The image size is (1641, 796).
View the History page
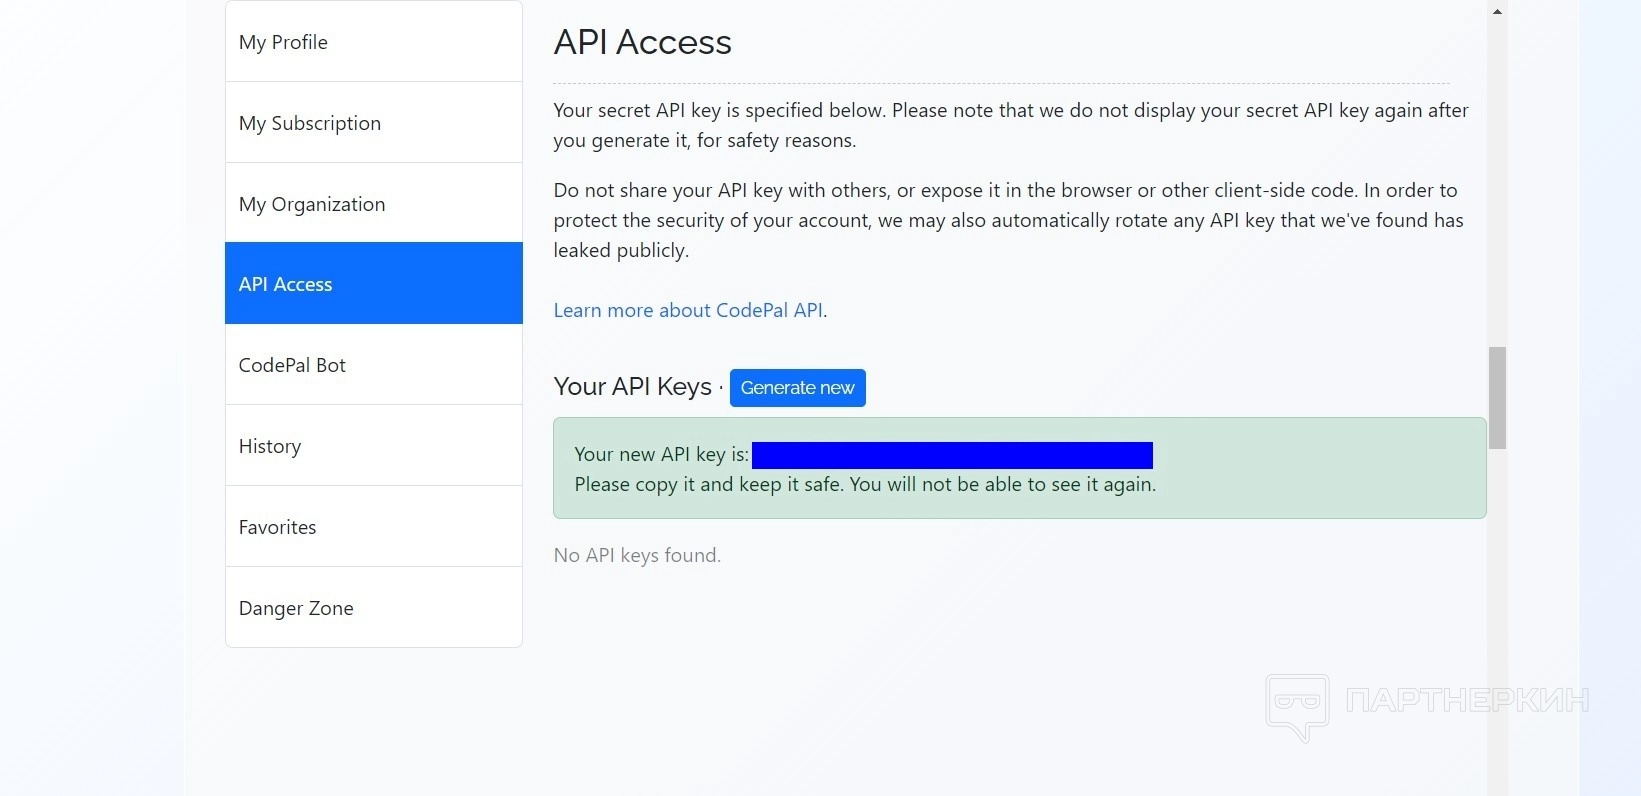click(374, 446)
